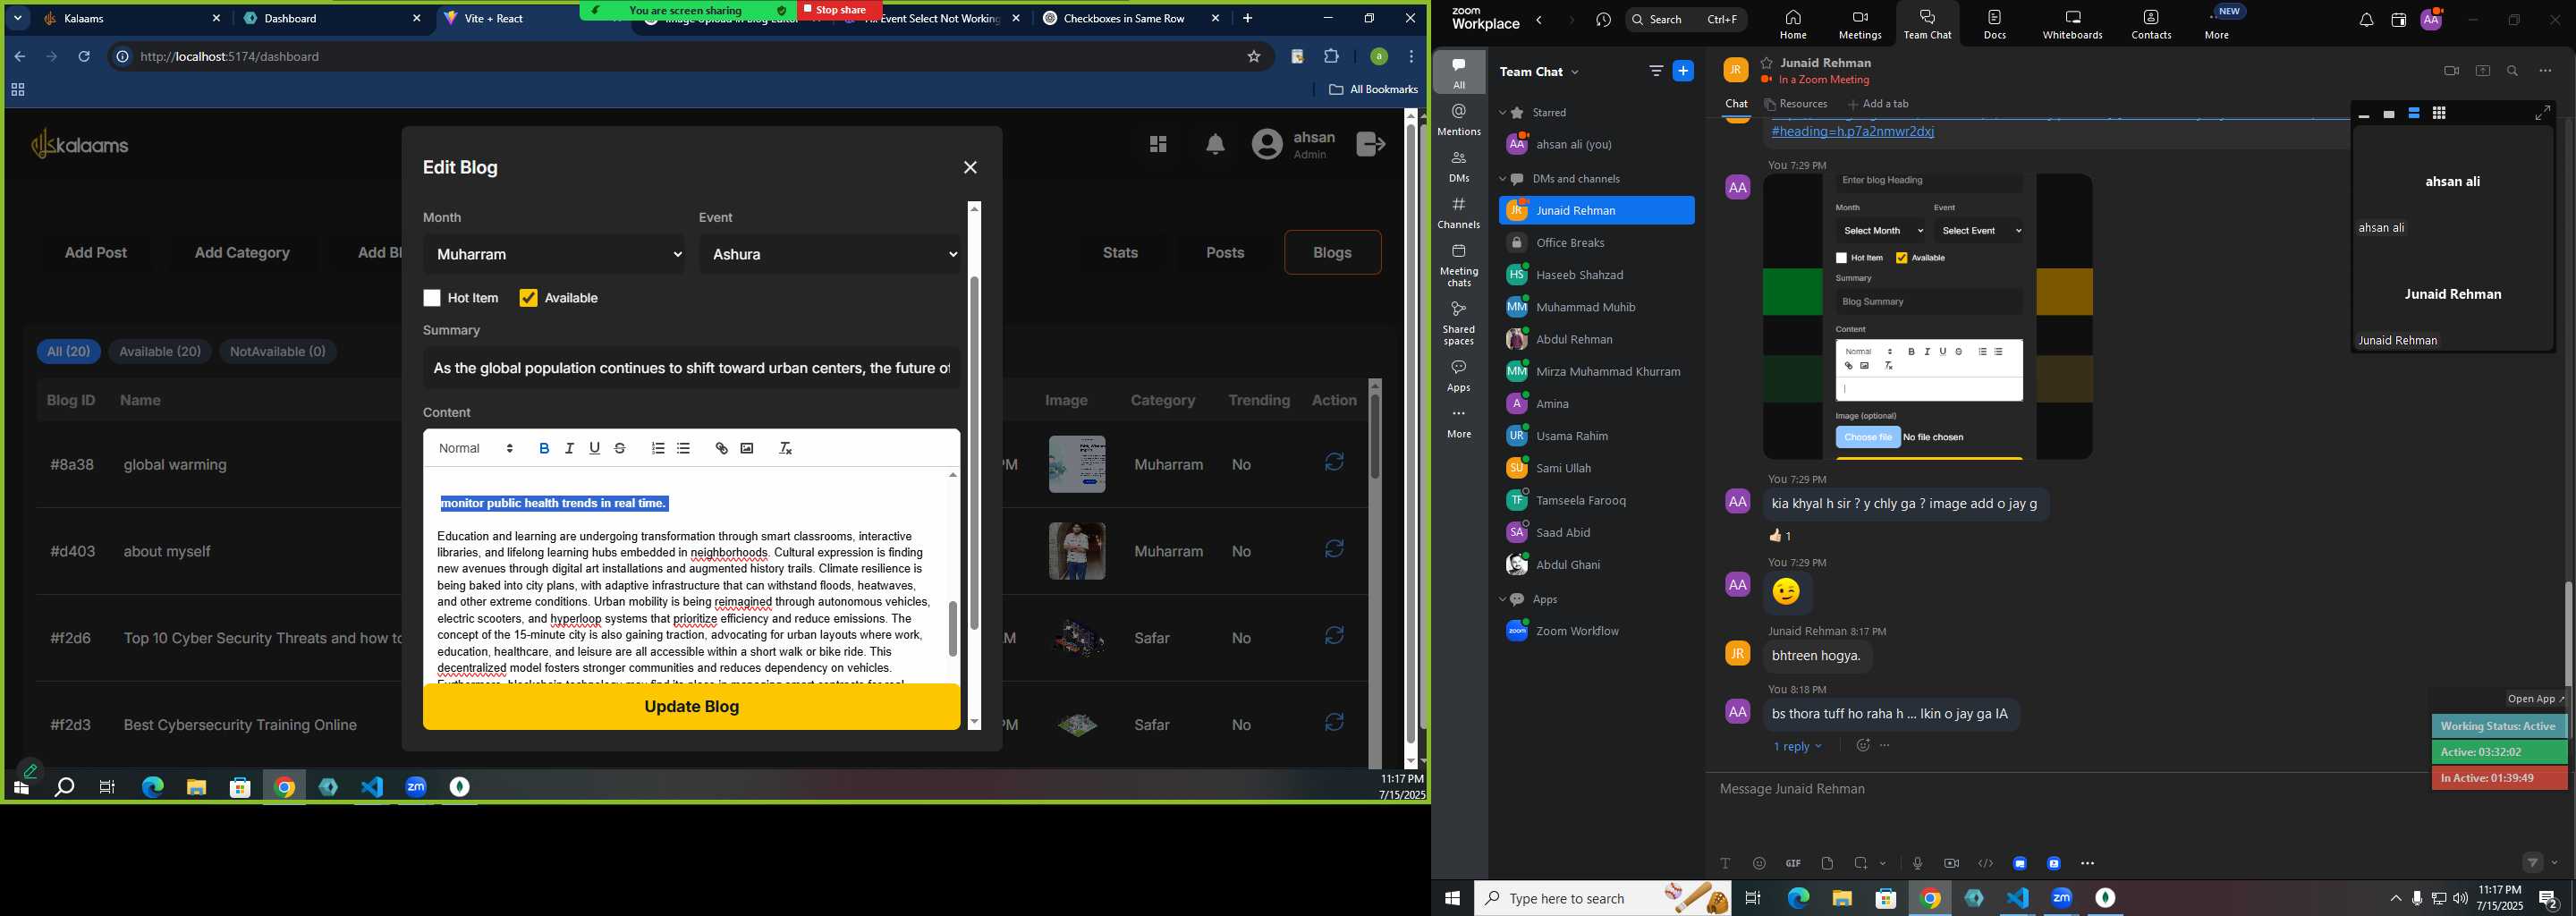Open send options arrow next to send button
The height and width of the screenshot is (916, 2576).
click(2555, 863)
